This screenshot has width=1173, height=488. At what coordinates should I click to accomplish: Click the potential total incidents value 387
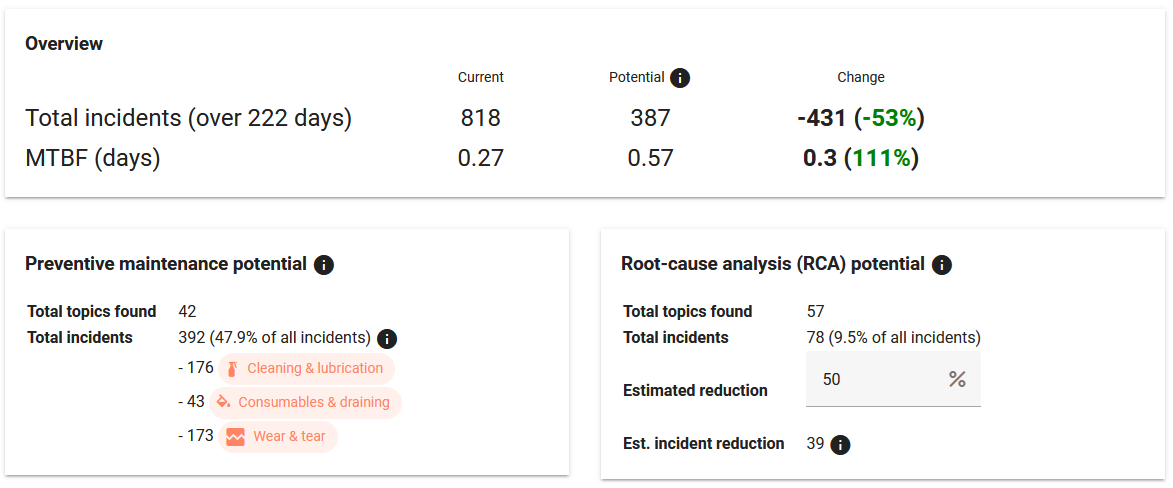coord(650,118)
